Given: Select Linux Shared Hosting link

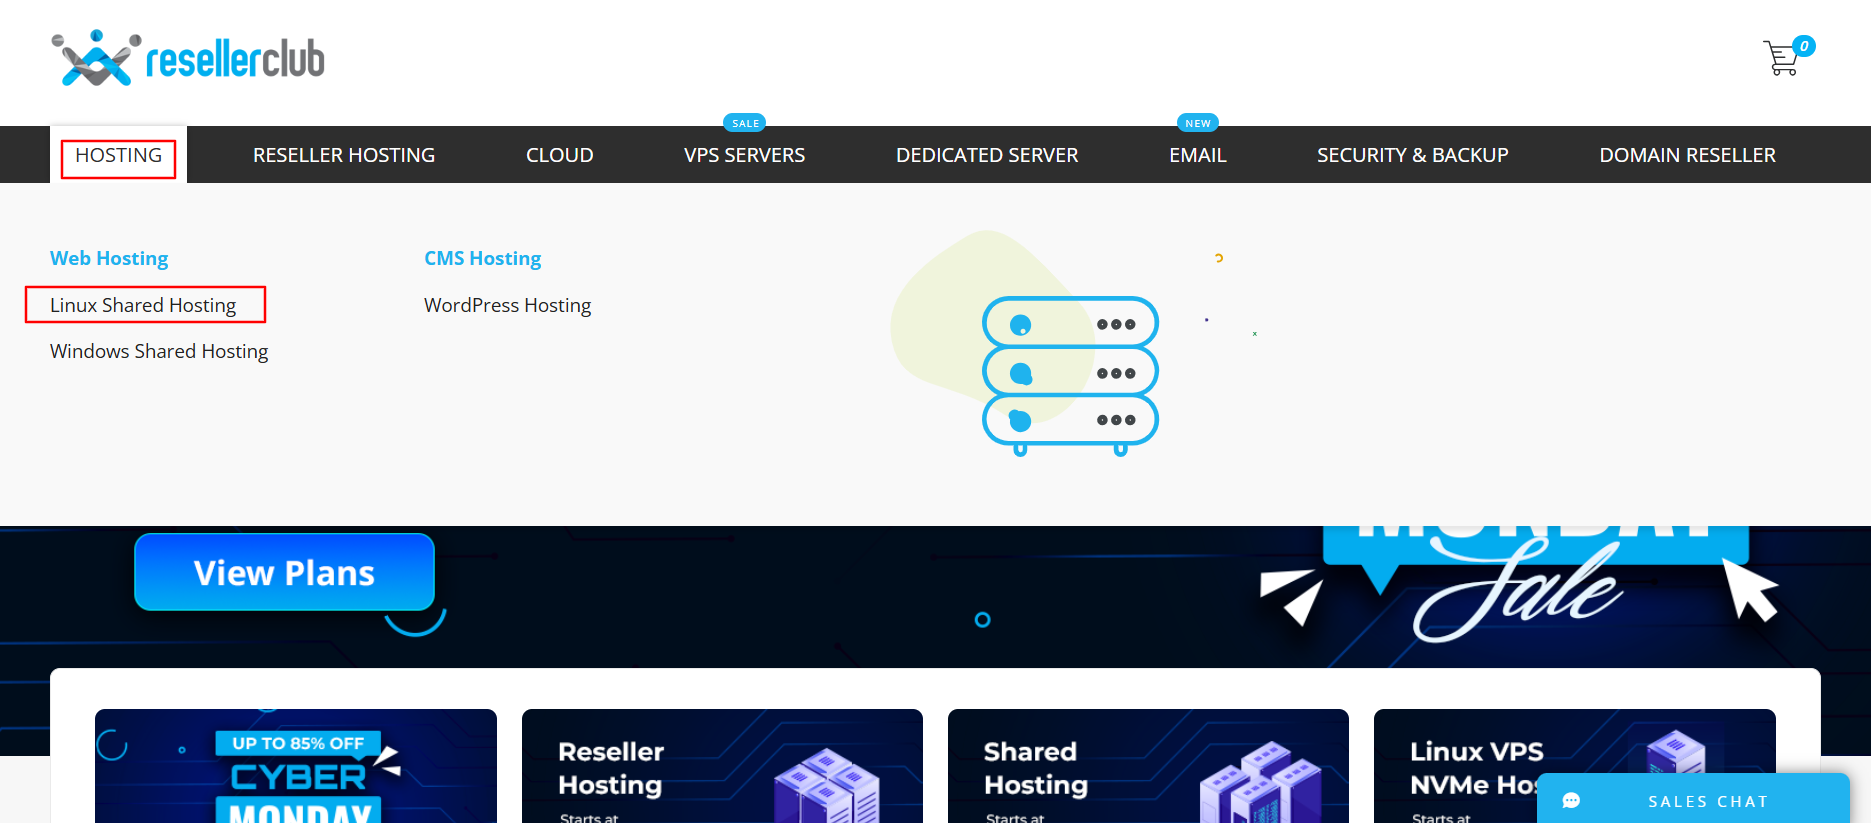Looking at the screenshot, I should click(143, 305).
